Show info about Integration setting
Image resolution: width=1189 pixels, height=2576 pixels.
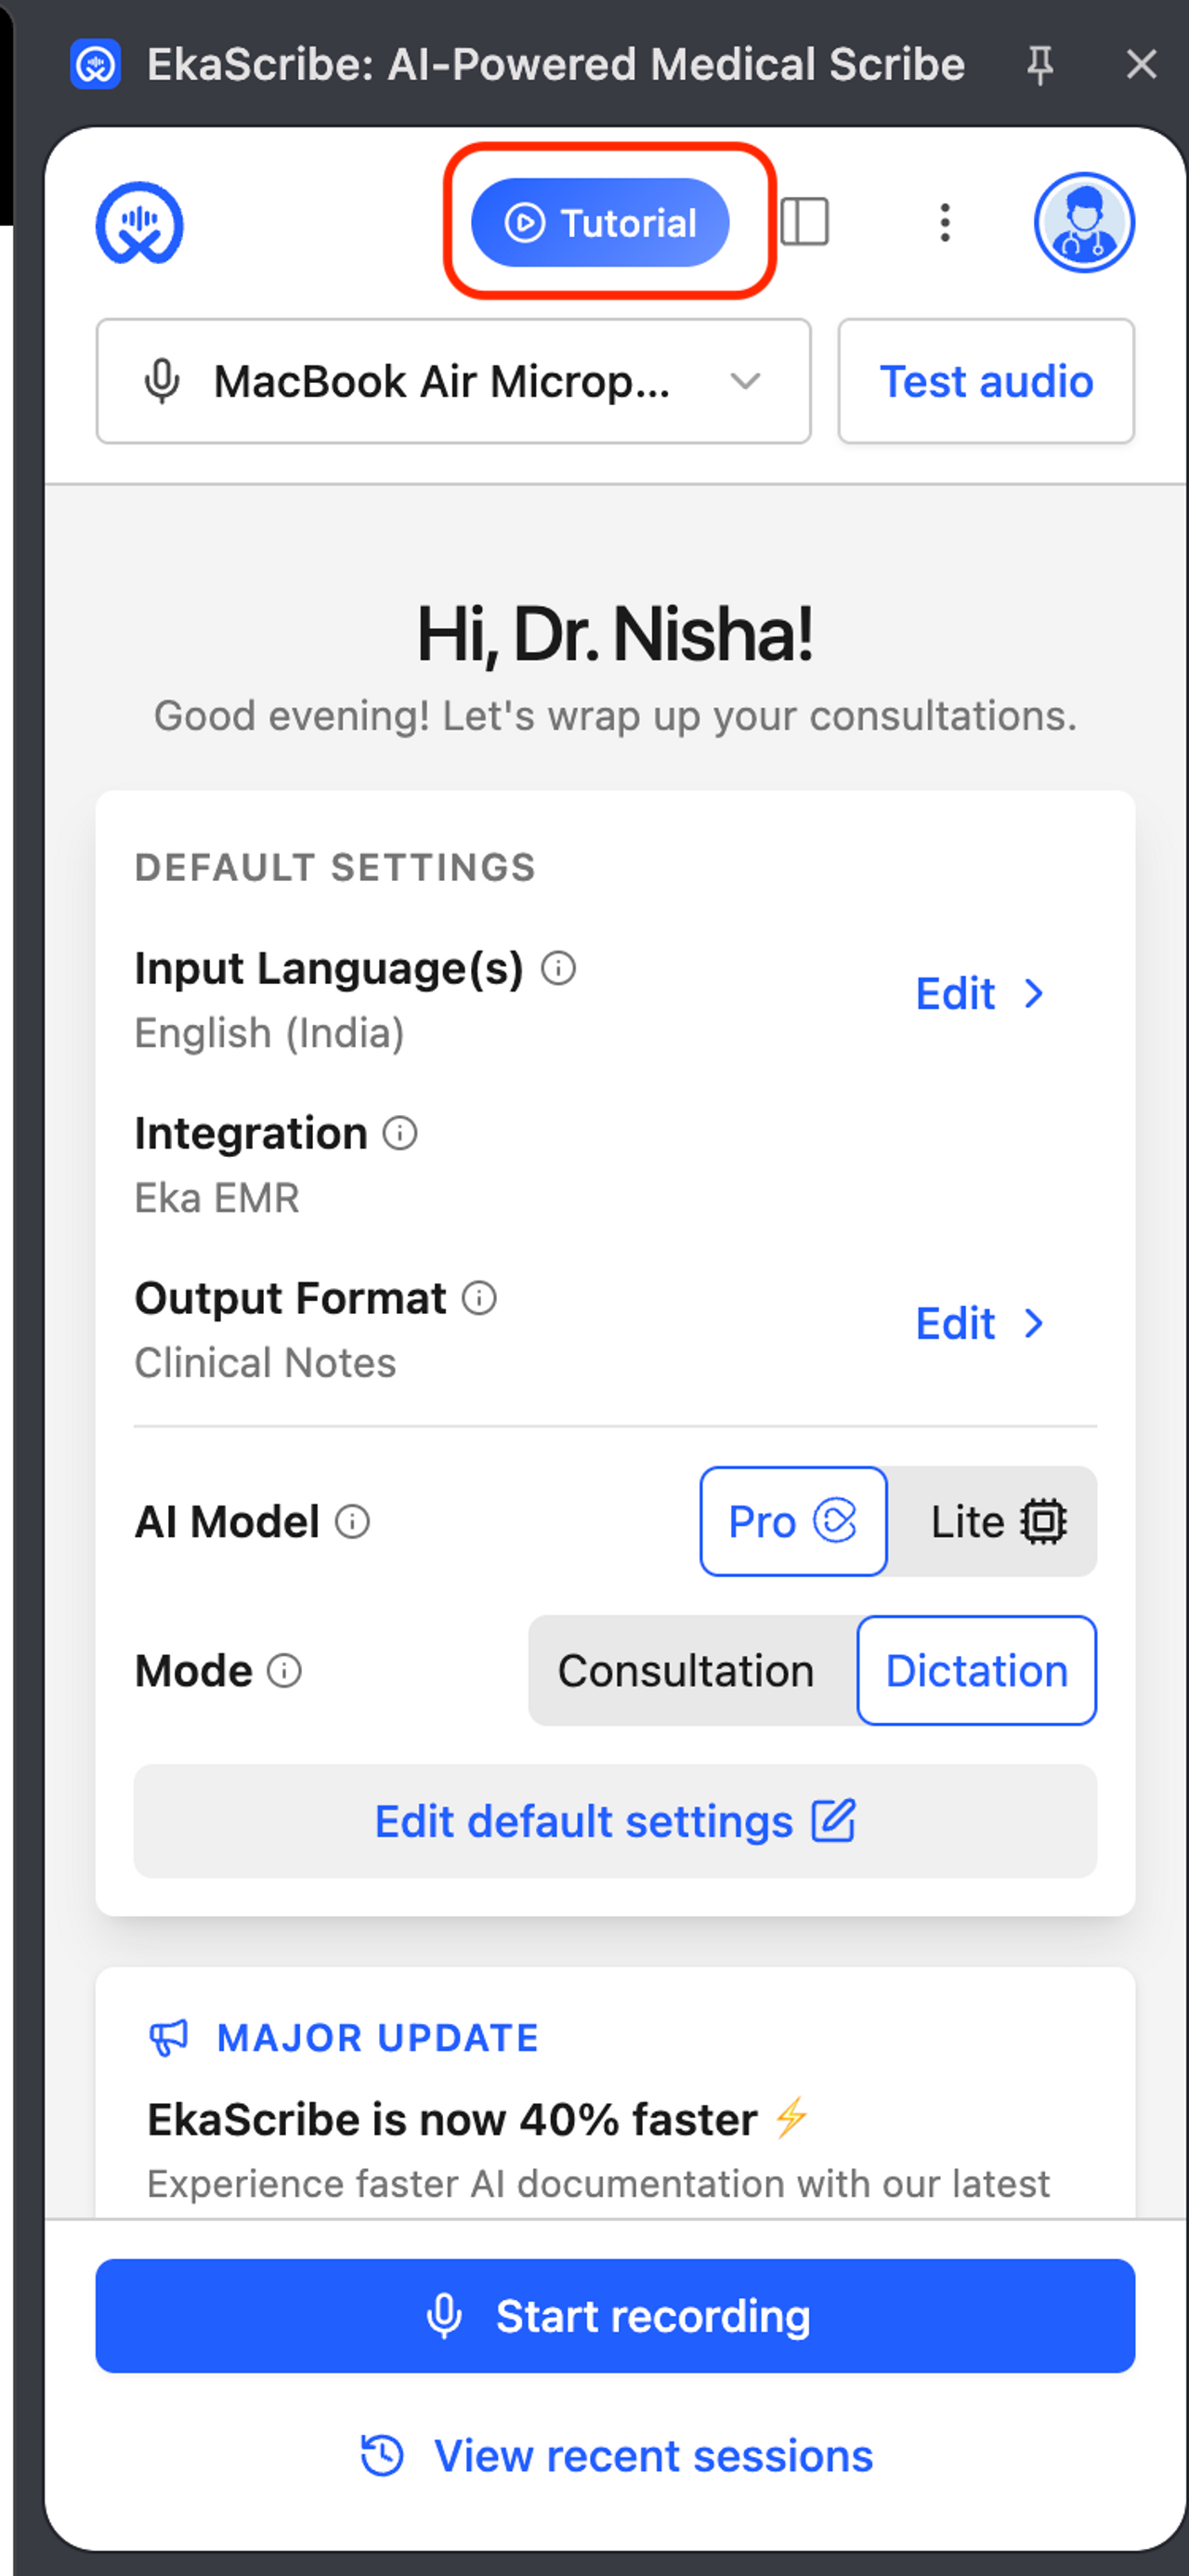pos(400,1133)
